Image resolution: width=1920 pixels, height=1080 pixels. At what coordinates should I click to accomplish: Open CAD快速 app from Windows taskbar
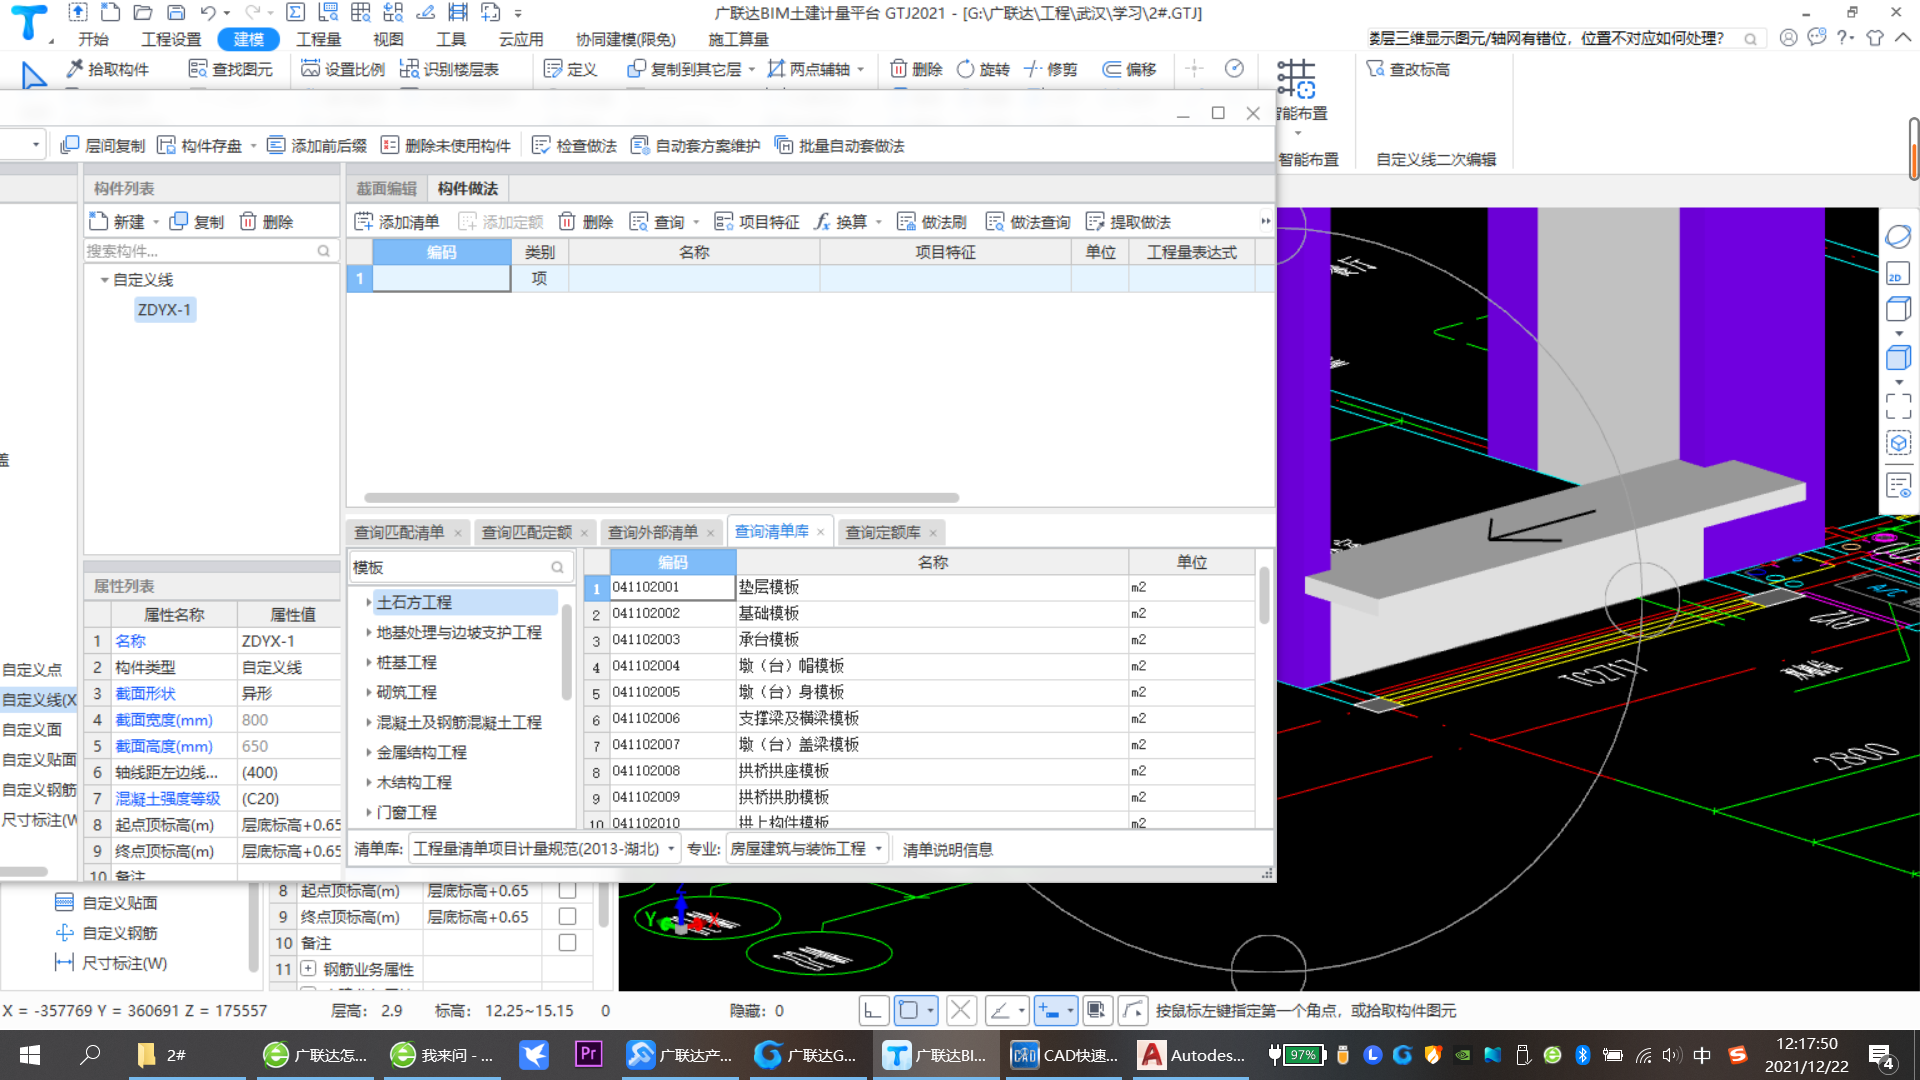pyautogui.click(x=1064, y=1055)
